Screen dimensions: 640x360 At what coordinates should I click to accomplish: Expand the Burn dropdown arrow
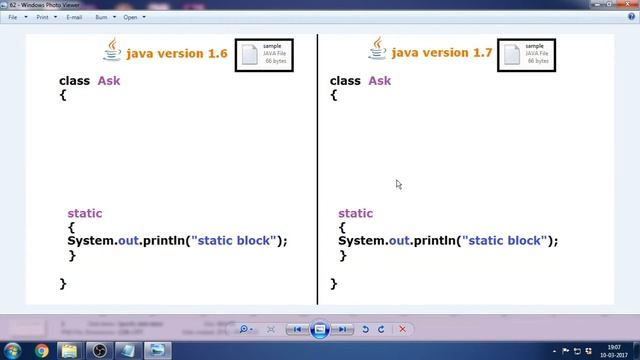click(x=114, y=17)
